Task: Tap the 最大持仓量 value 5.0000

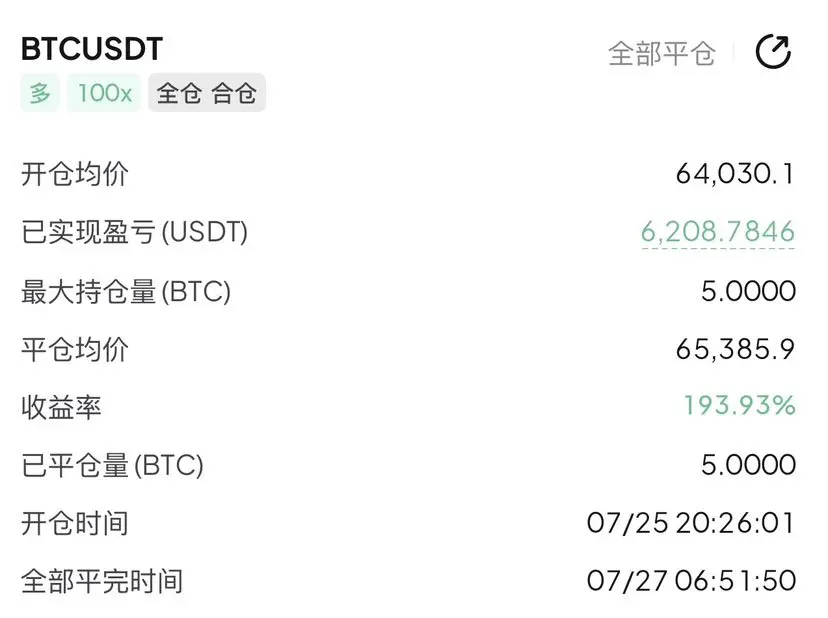Action: click(748, 291)
